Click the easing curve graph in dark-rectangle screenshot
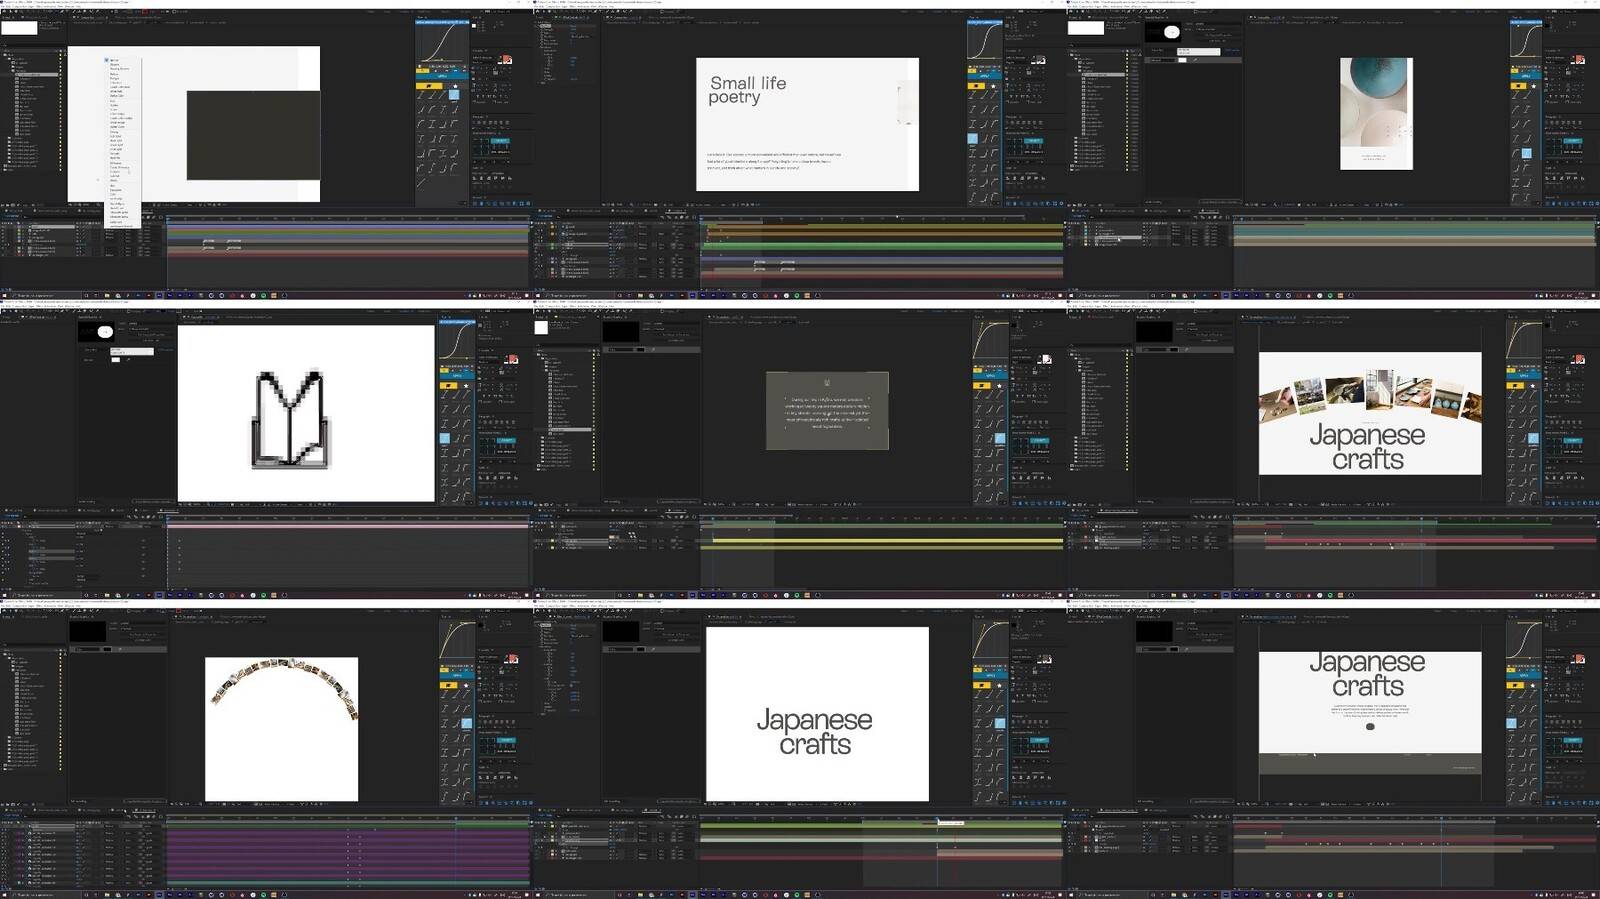1600x899 pixels. tap(442, 42)
